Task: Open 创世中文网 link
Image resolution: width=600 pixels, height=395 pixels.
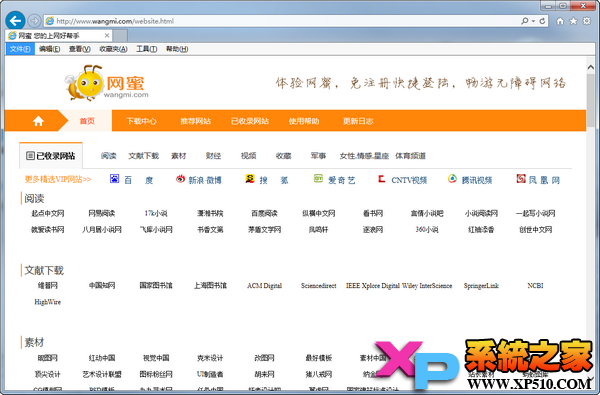Action: [535, 230]
